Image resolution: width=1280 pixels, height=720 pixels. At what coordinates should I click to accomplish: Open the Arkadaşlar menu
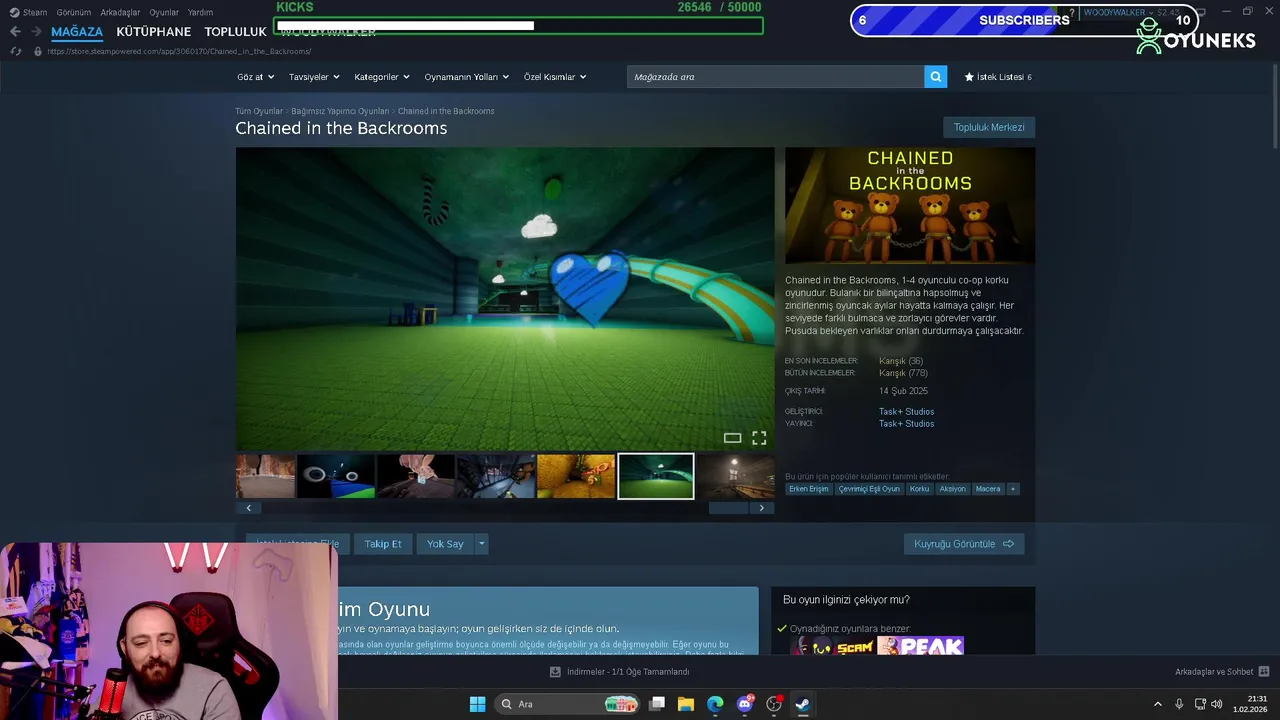(120, 12)
